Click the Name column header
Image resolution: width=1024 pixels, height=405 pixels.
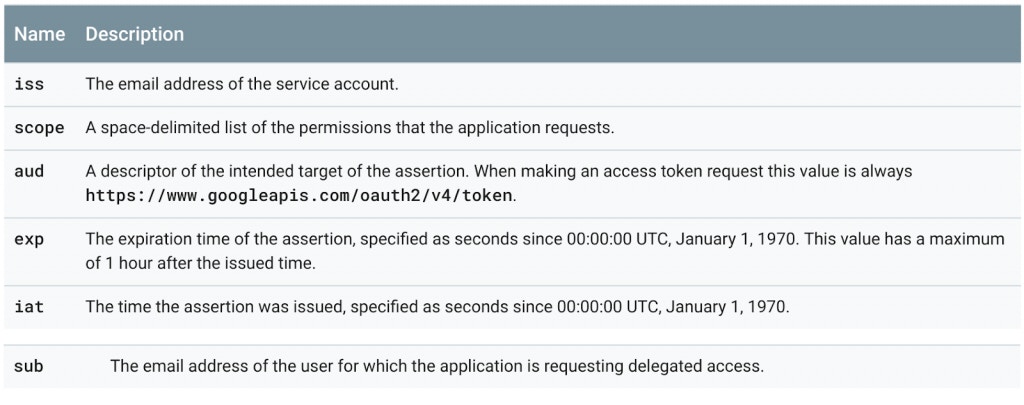coord(39,34)
